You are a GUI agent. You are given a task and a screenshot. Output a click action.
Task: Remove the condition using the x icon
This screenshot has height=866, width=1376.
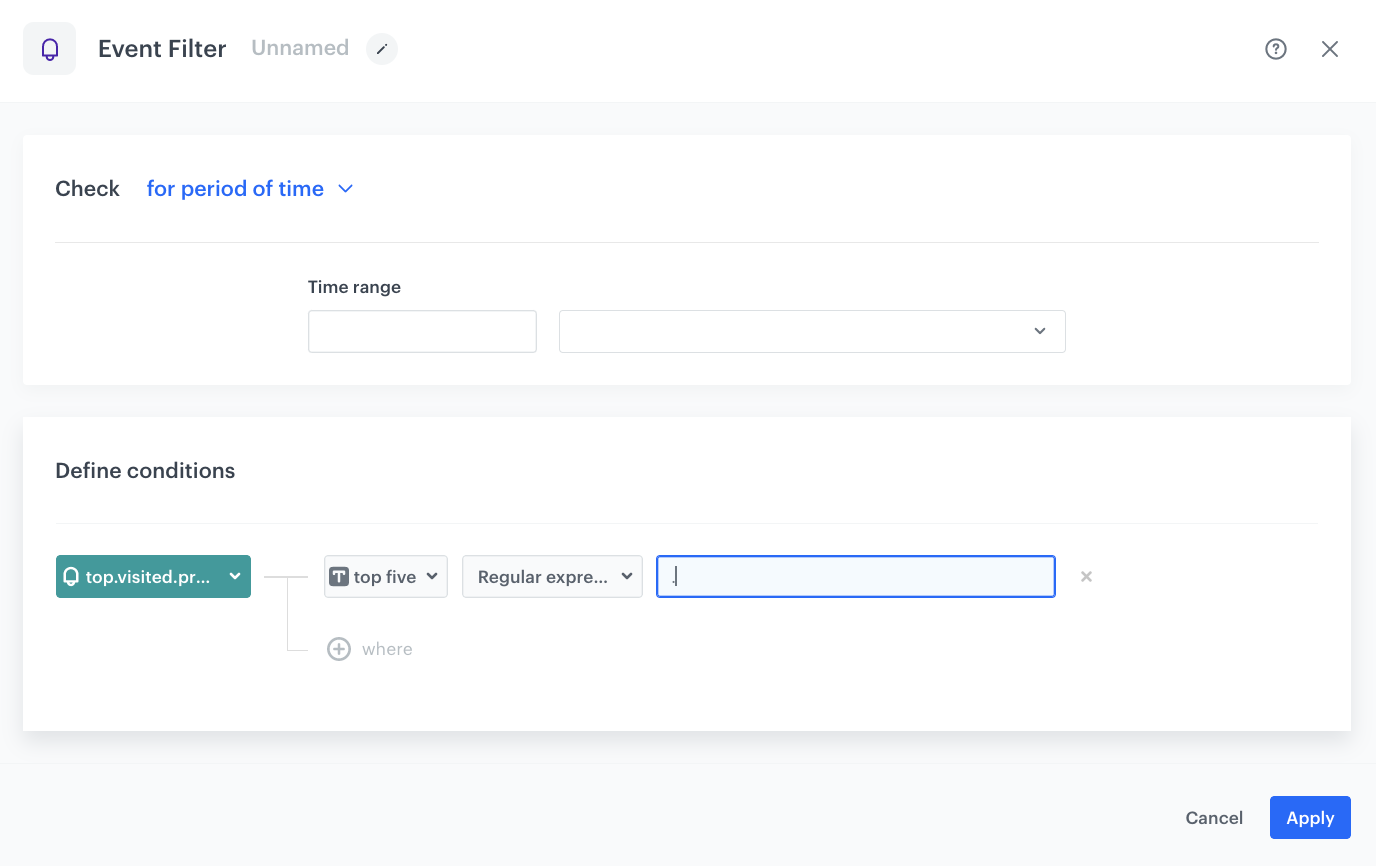pos(1086,576)
